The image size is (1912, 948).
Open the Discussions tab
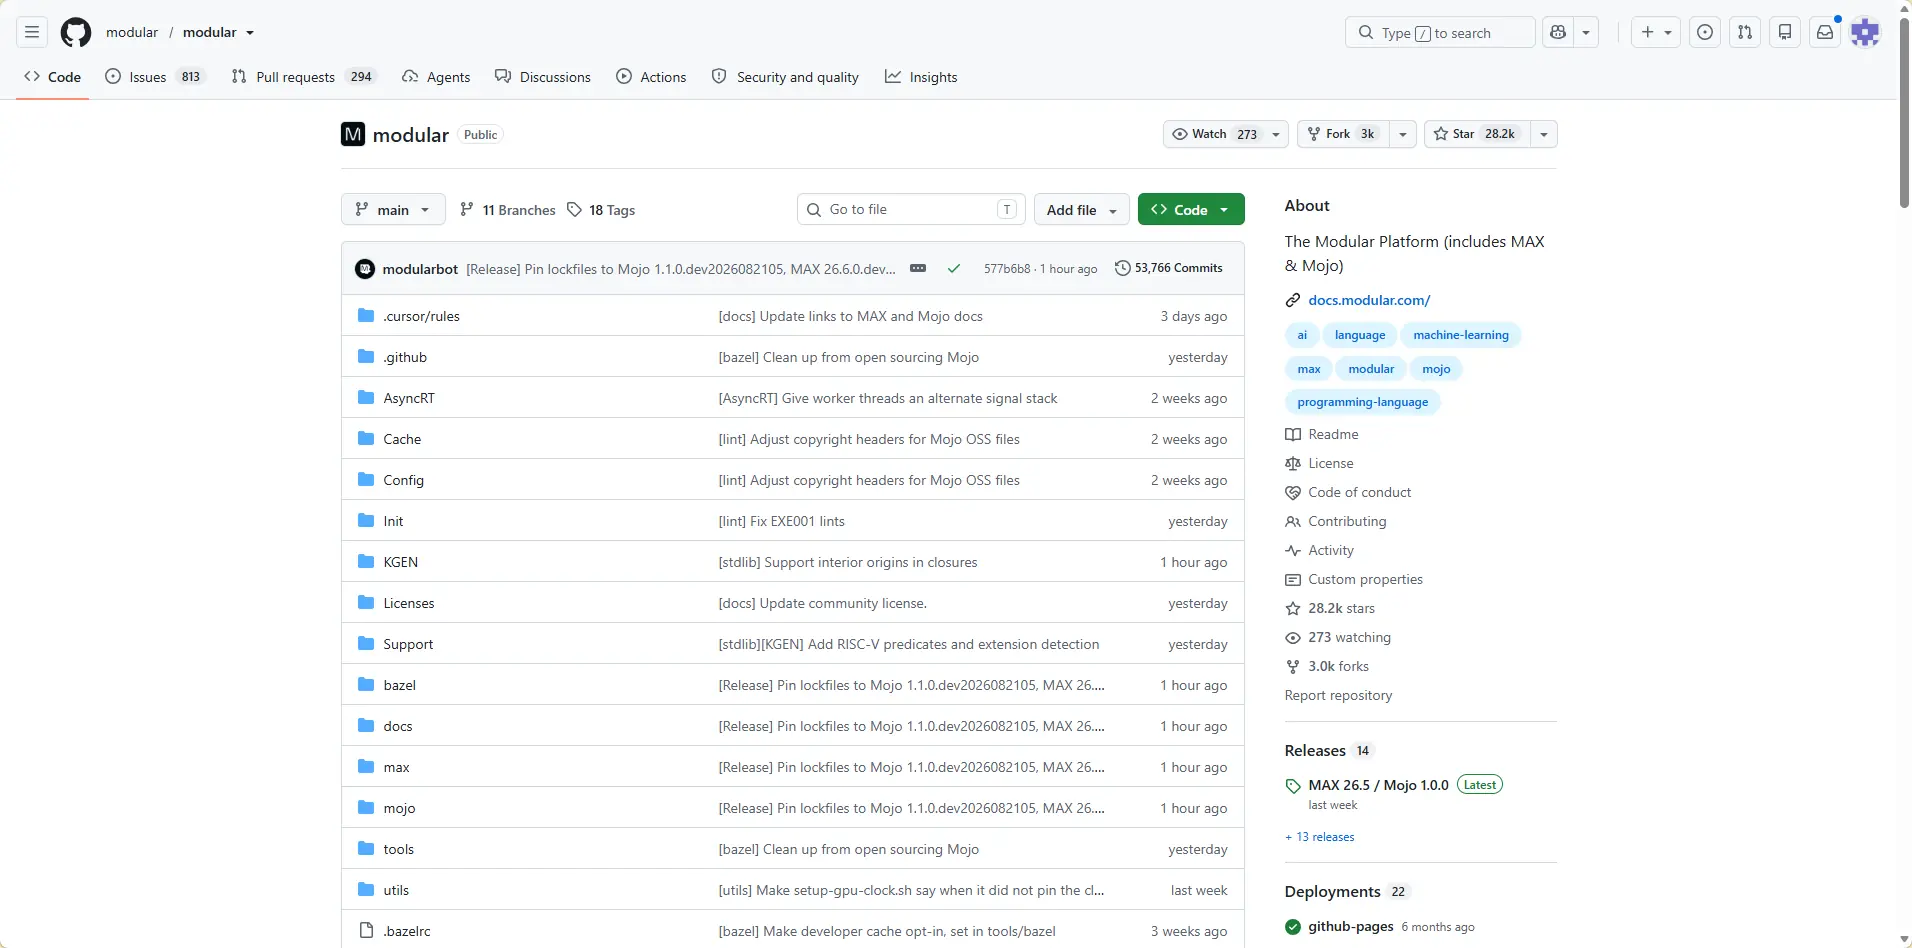(543, 77)
